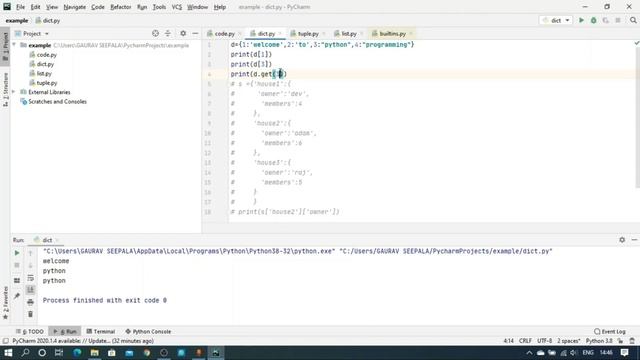The height and width of the screenshot is (360, 640).
Task: Open Windows Start menu
Action: pyautogui.click(x=8, y=353)
